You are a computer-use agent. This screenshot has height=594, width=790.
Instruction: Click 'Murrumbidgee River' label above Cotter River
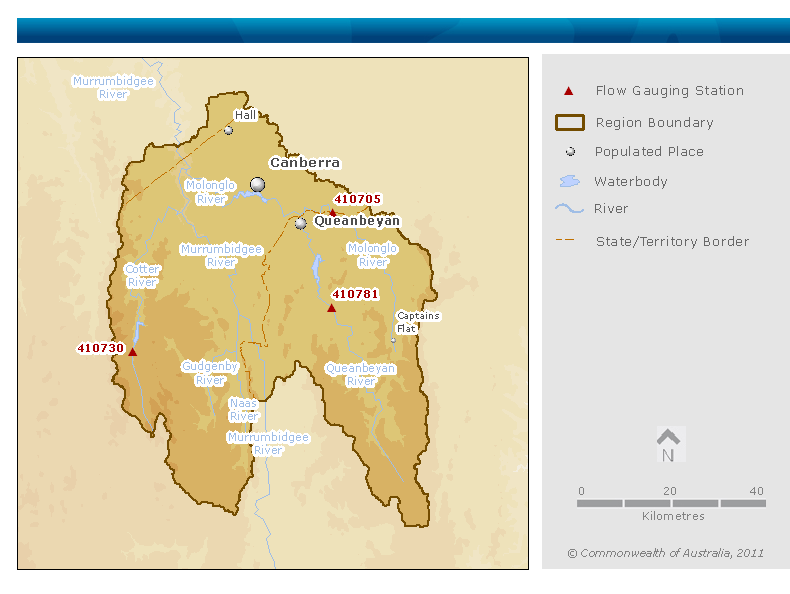click(222, 255)
